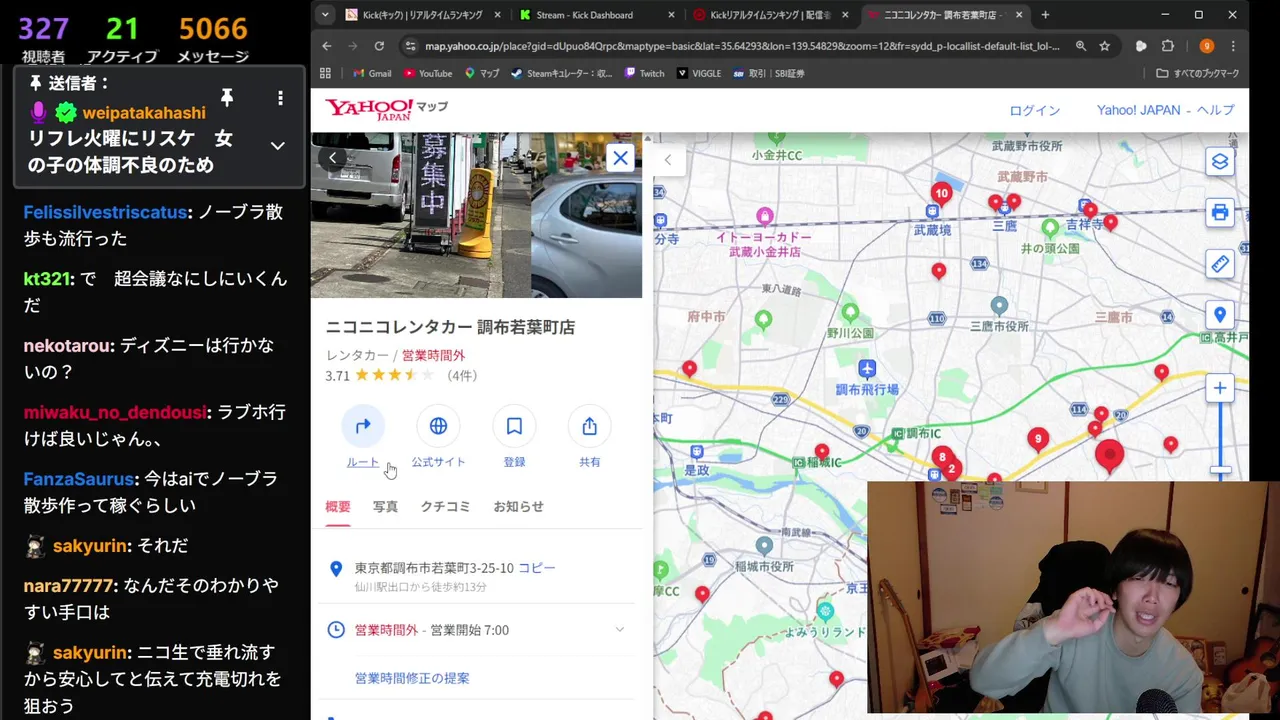
Task: Open the 公式サイト official website icon
Action: click(438, 426)
